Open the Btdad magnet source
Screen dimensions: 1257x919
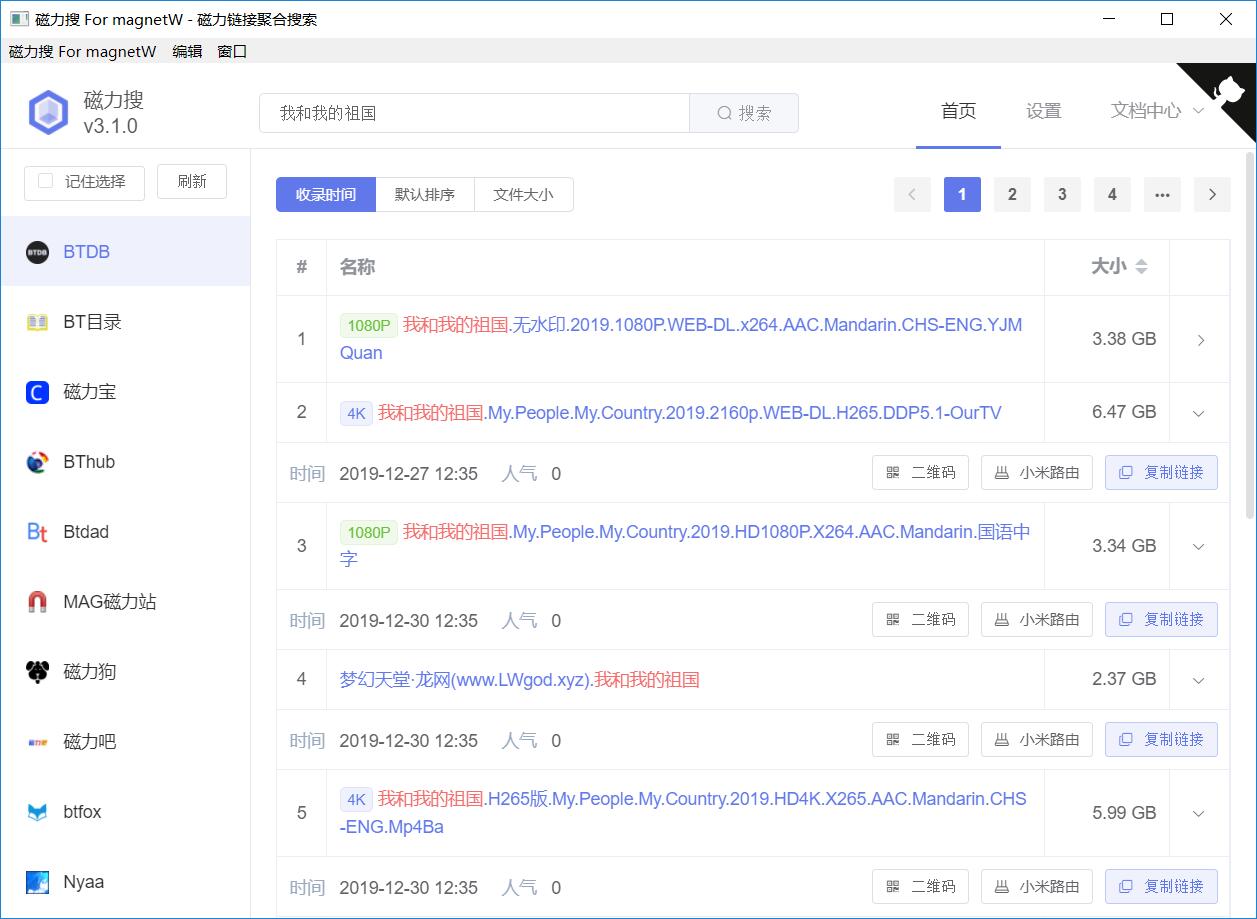click(85, 531)
